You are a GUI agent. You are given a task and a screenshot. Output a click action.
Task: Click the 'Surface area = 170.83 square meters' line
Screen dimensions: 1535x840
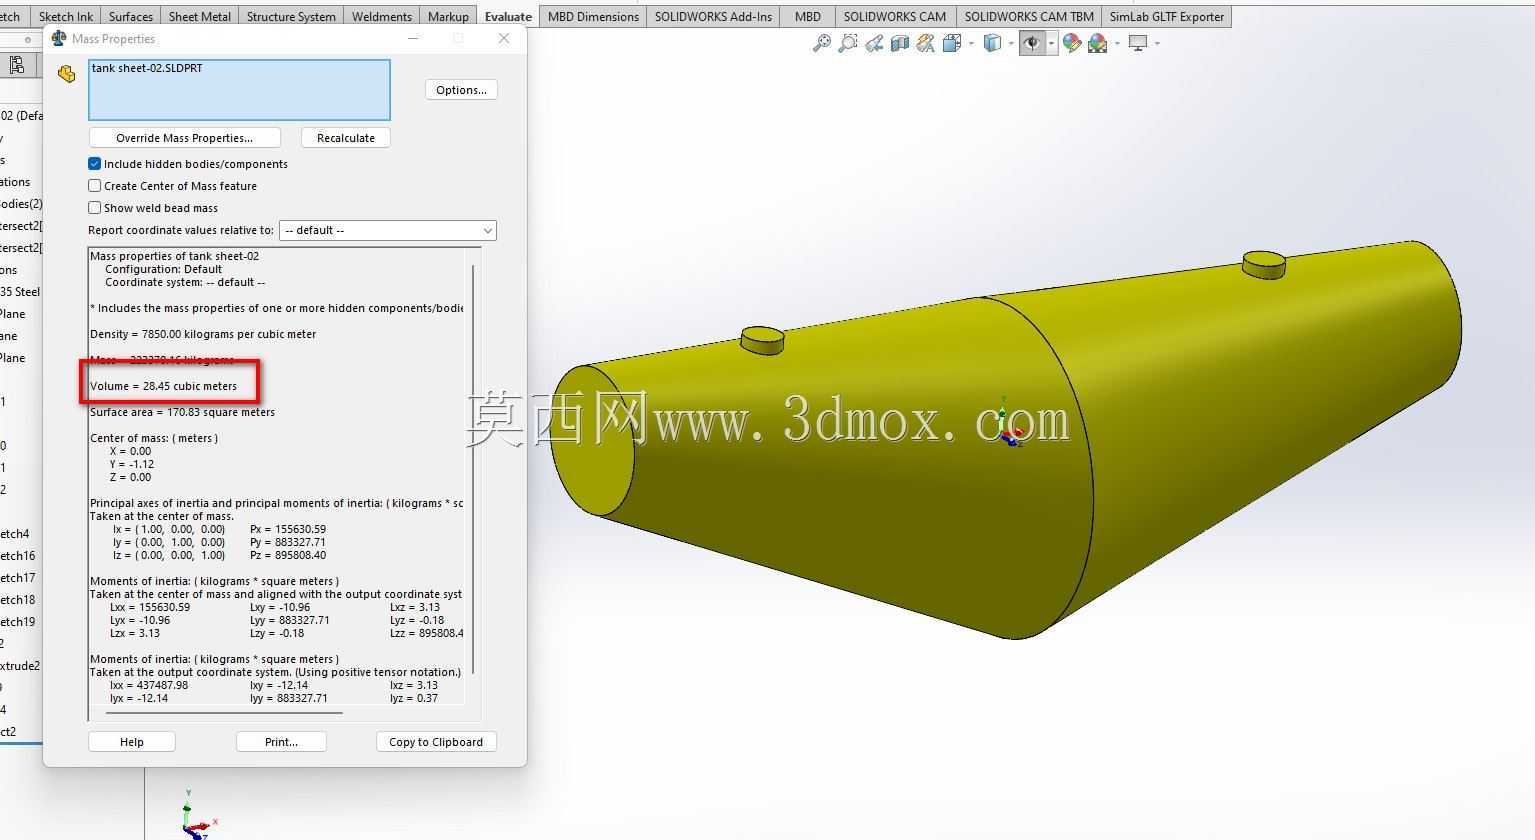(182, 412)
